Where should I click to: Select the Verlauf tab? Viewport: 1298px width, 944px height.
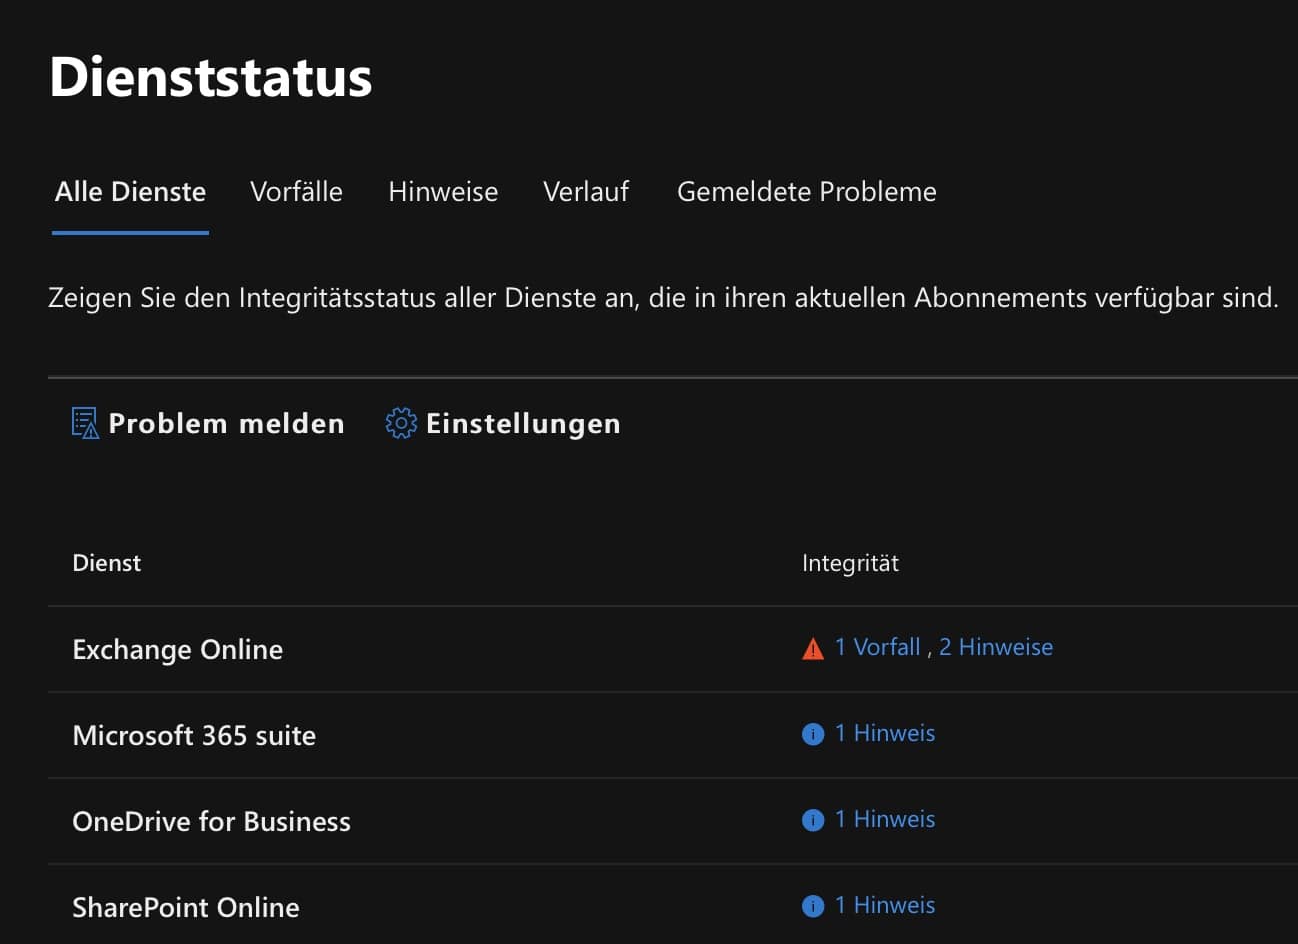(586, 192)
